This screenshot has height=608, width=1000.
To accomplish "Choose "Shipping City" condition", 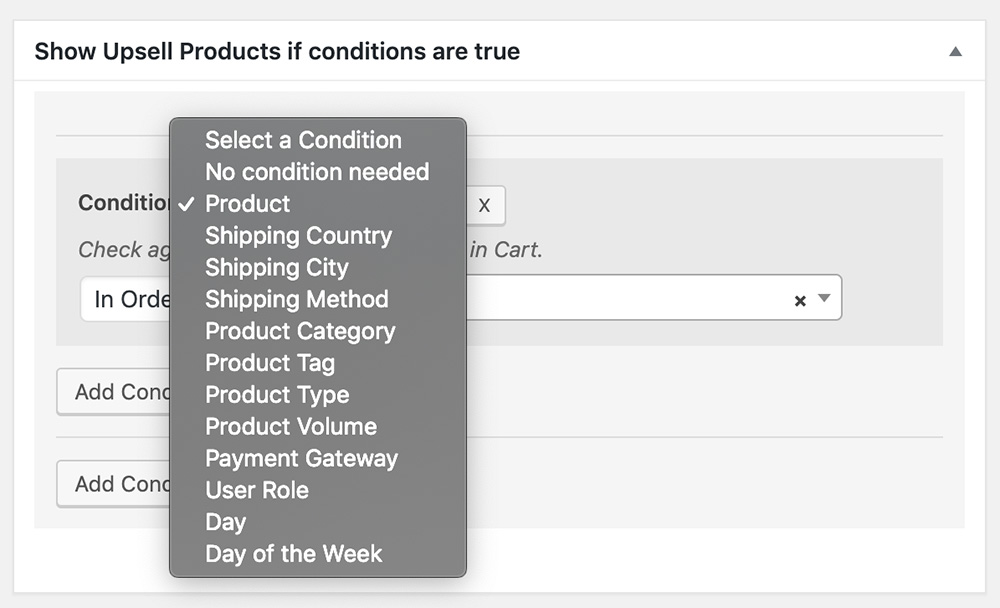I will 276,268.
